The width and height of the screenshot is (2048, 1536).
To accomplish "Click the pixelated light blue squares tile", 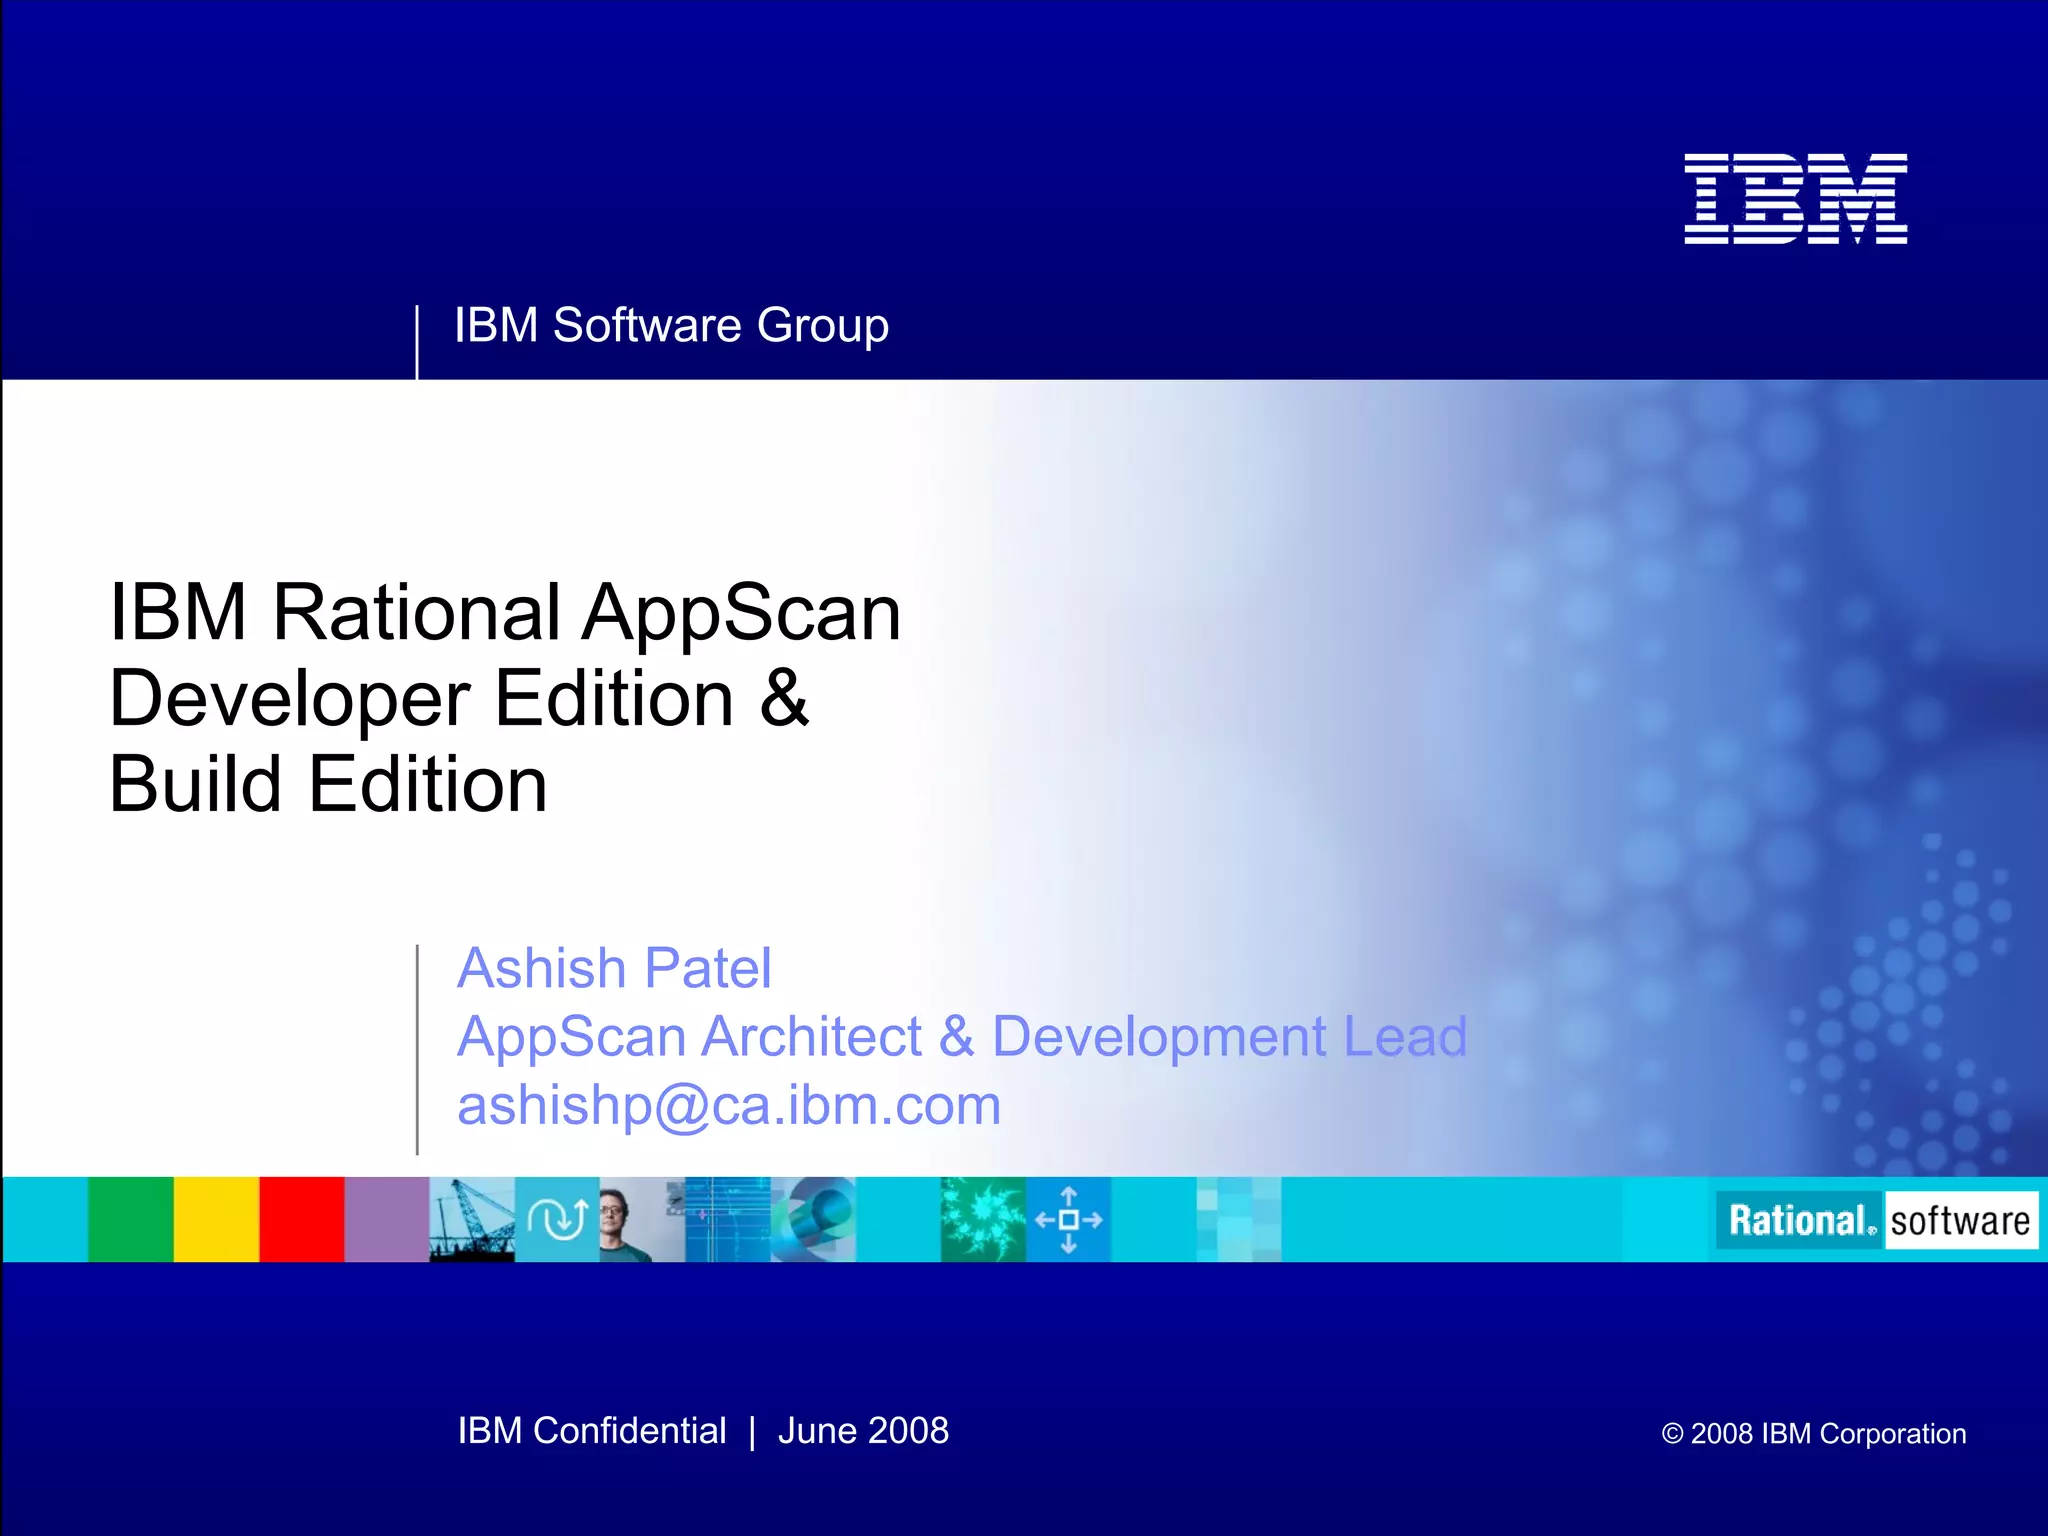I will point(1238,1219).
